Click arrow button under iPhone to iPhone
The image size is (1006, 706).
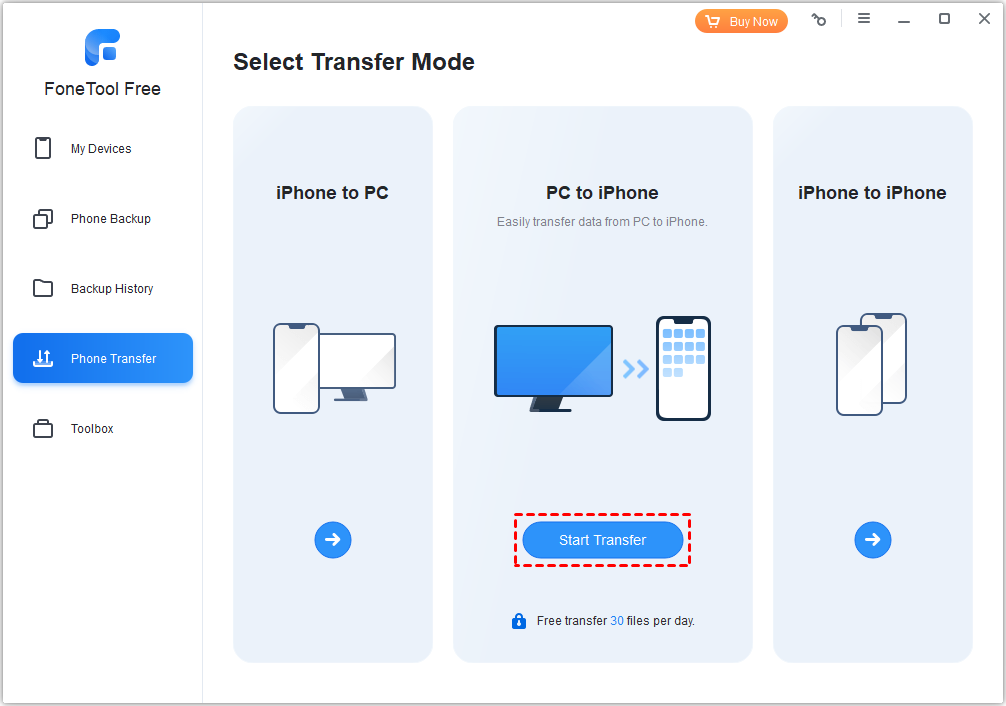pos(873,540)
